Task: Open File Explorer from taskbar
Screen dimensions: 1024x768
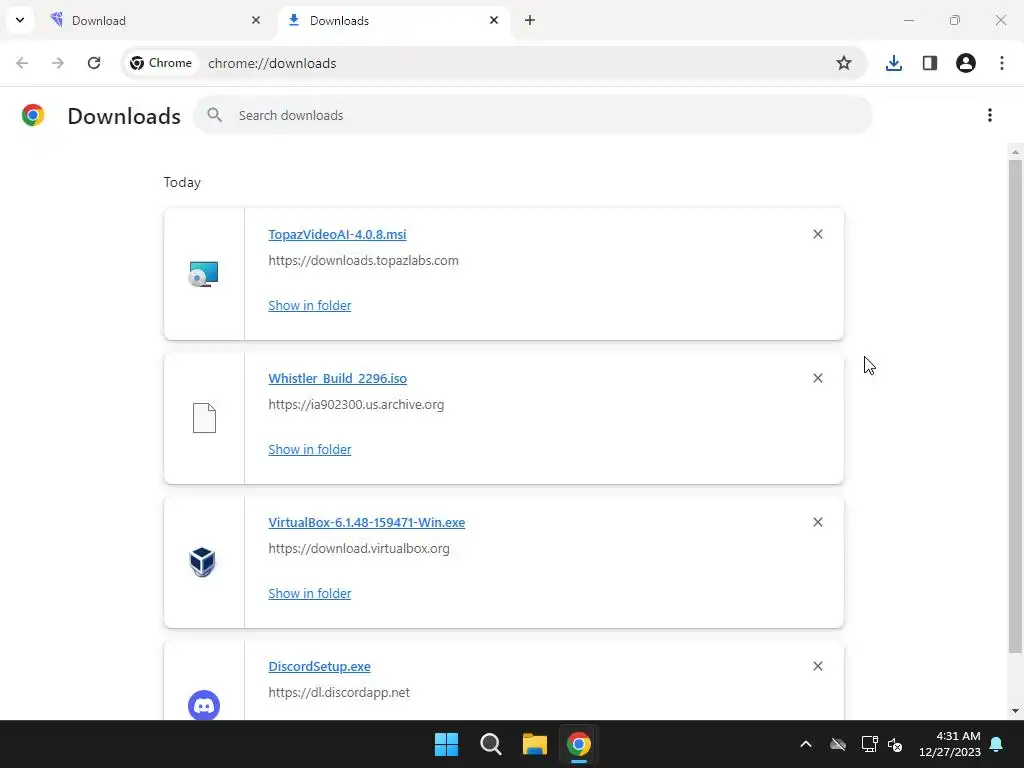Action: click(535, 744)
